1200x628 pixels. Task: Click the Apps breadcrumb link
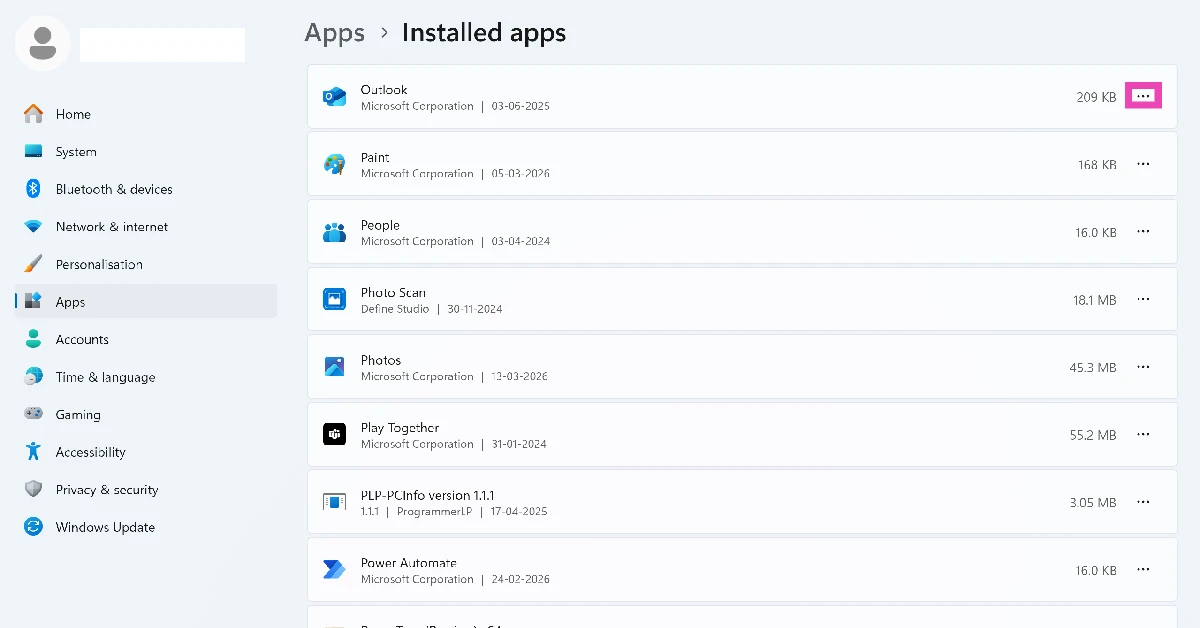tap(335, 33)
